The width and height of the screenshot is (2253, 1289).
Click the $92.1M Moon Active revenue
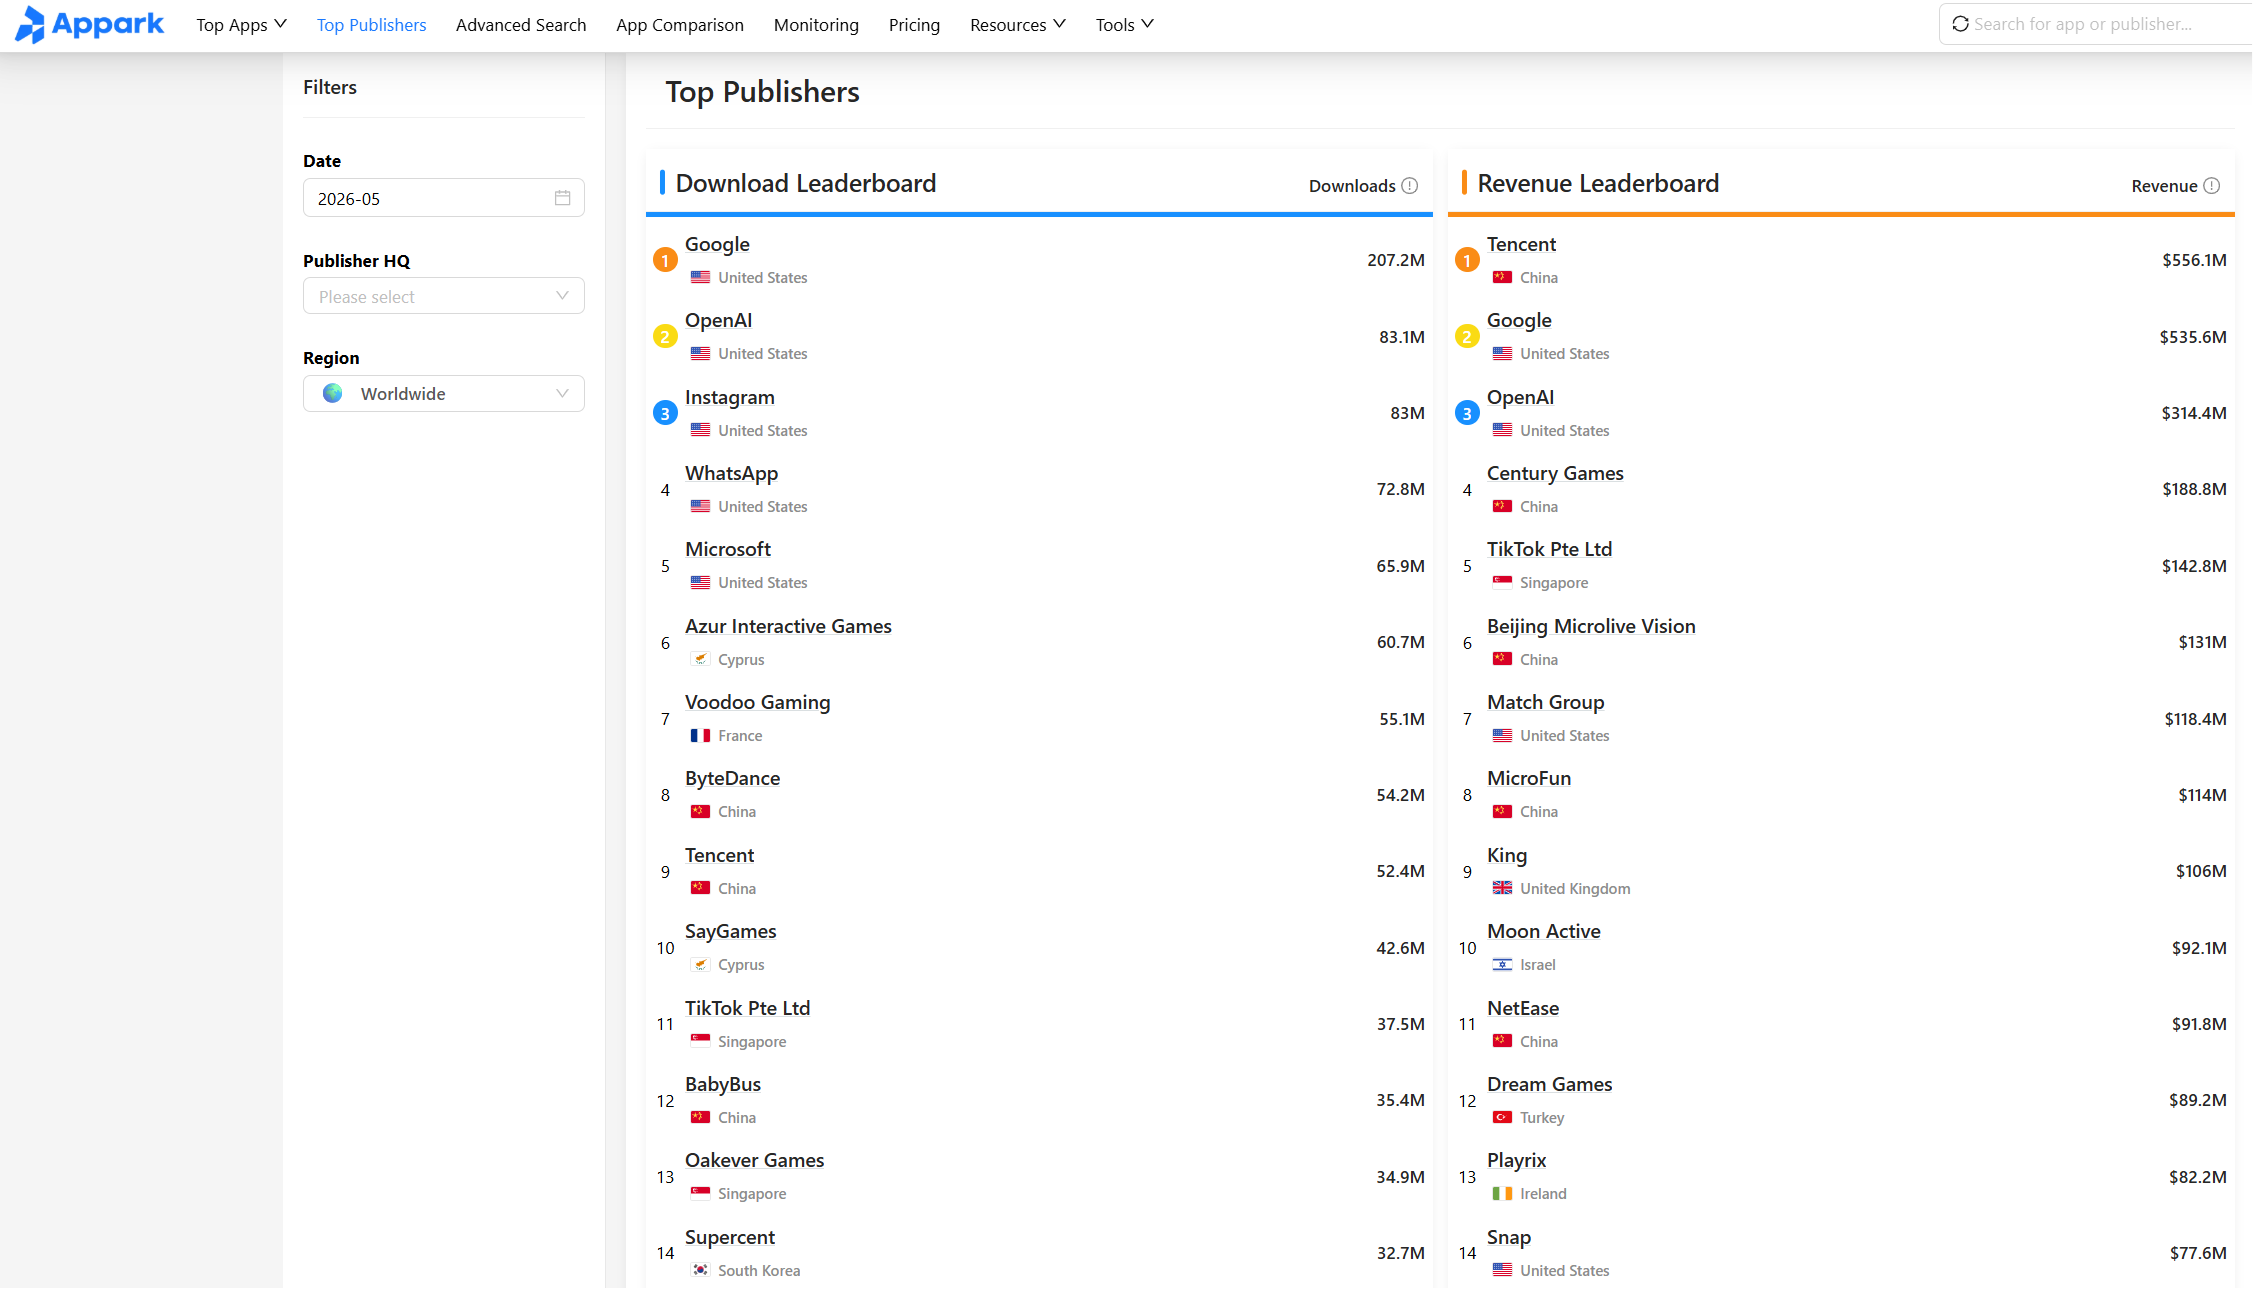2199,948
